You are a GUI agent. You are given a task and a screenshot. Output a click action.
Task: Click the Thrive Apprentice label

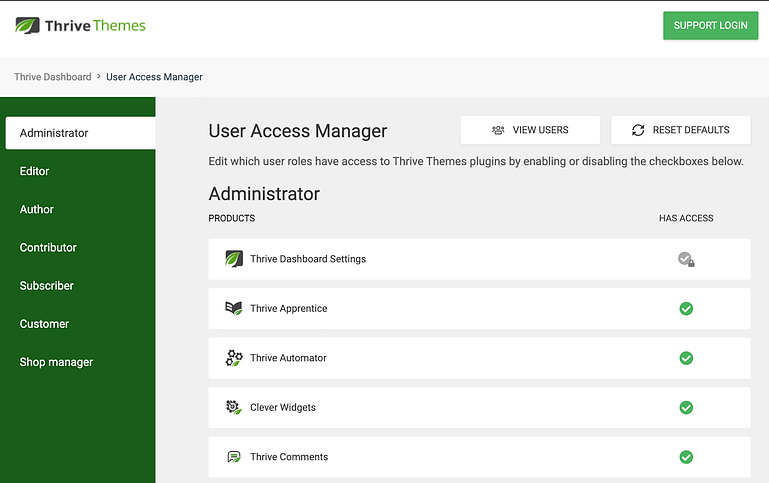click(x=289, y=308)
